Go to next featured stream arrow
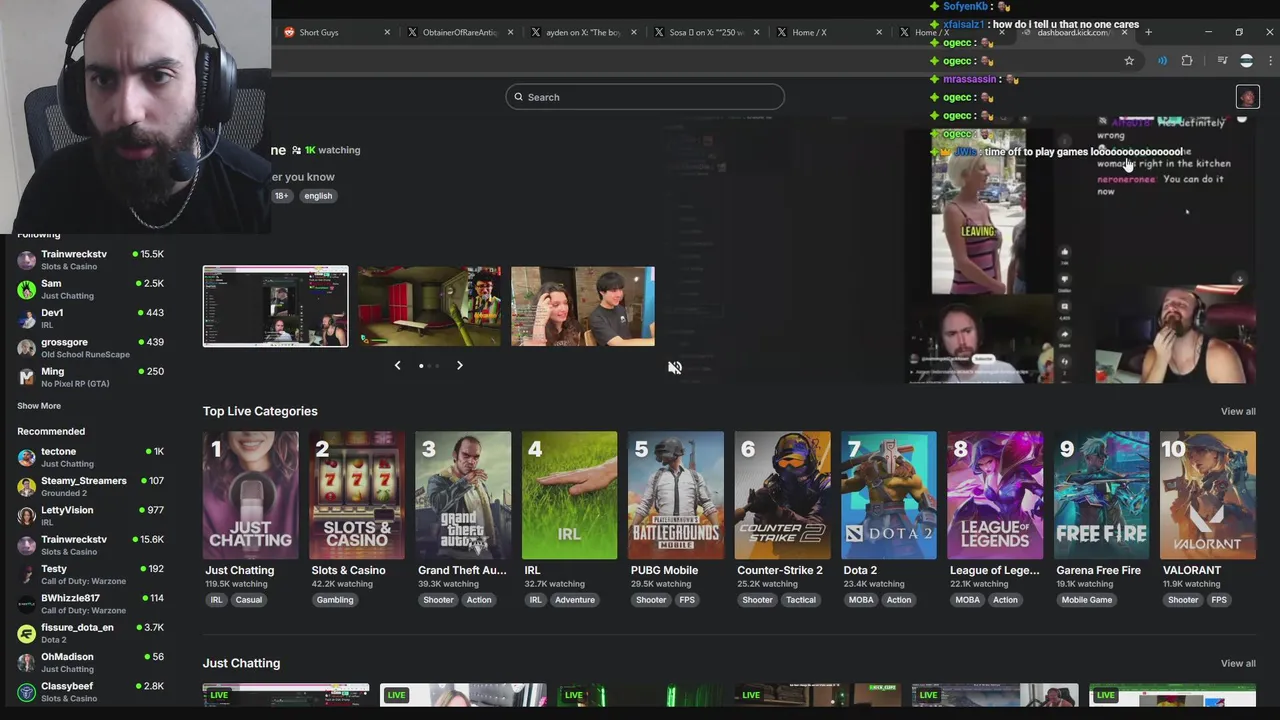Screen dimensions: 1280x720 pos(460,365)
